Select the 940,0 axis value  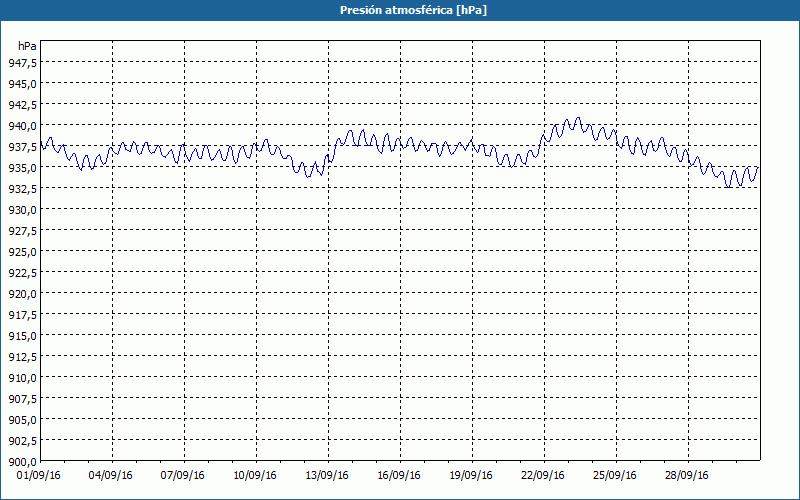[22, 126]
